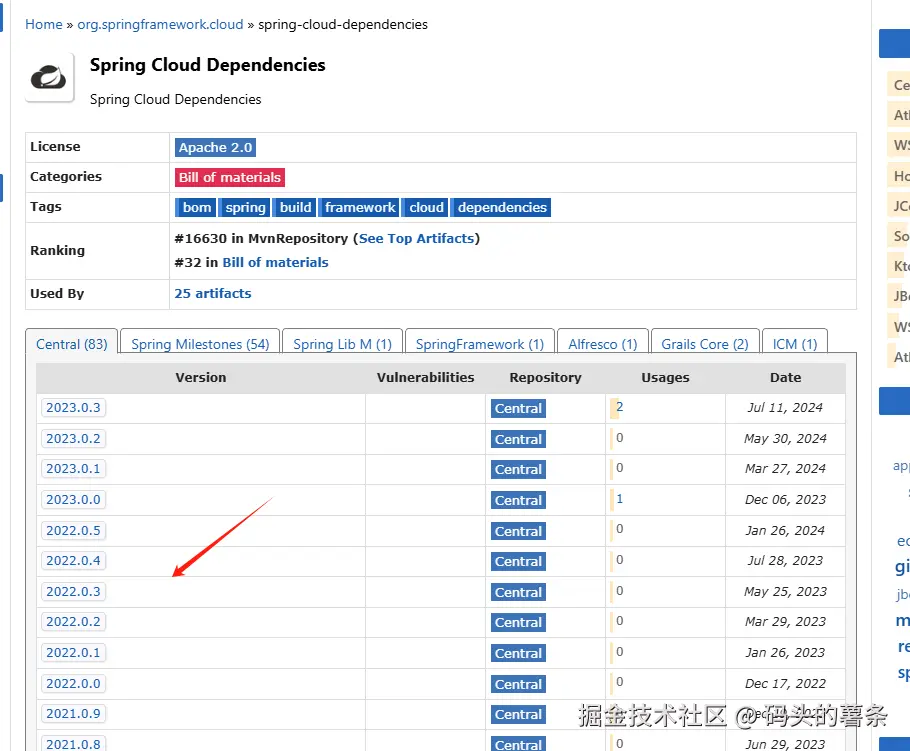This screenshot has width=910, height=751.
Task: Select the bom tag
Action: click(196, 208)
